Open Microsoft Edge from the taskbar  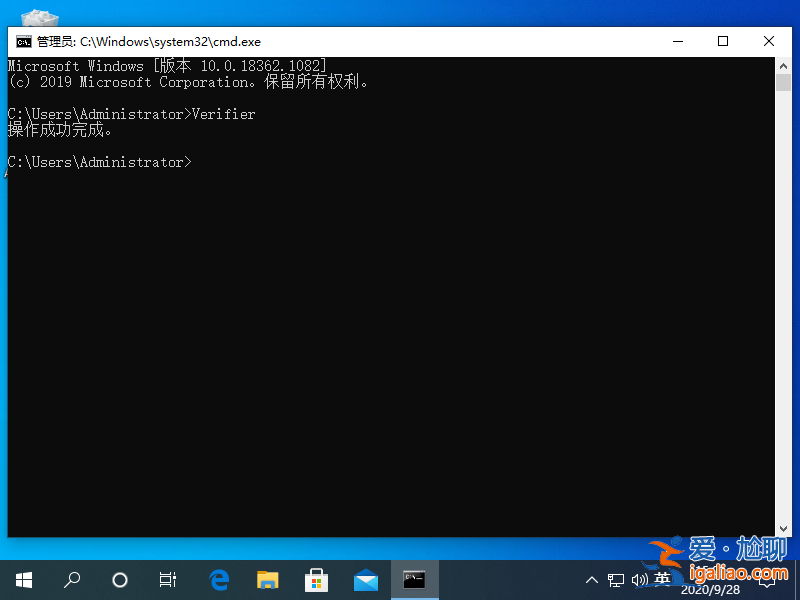click(x=219, y=579)
